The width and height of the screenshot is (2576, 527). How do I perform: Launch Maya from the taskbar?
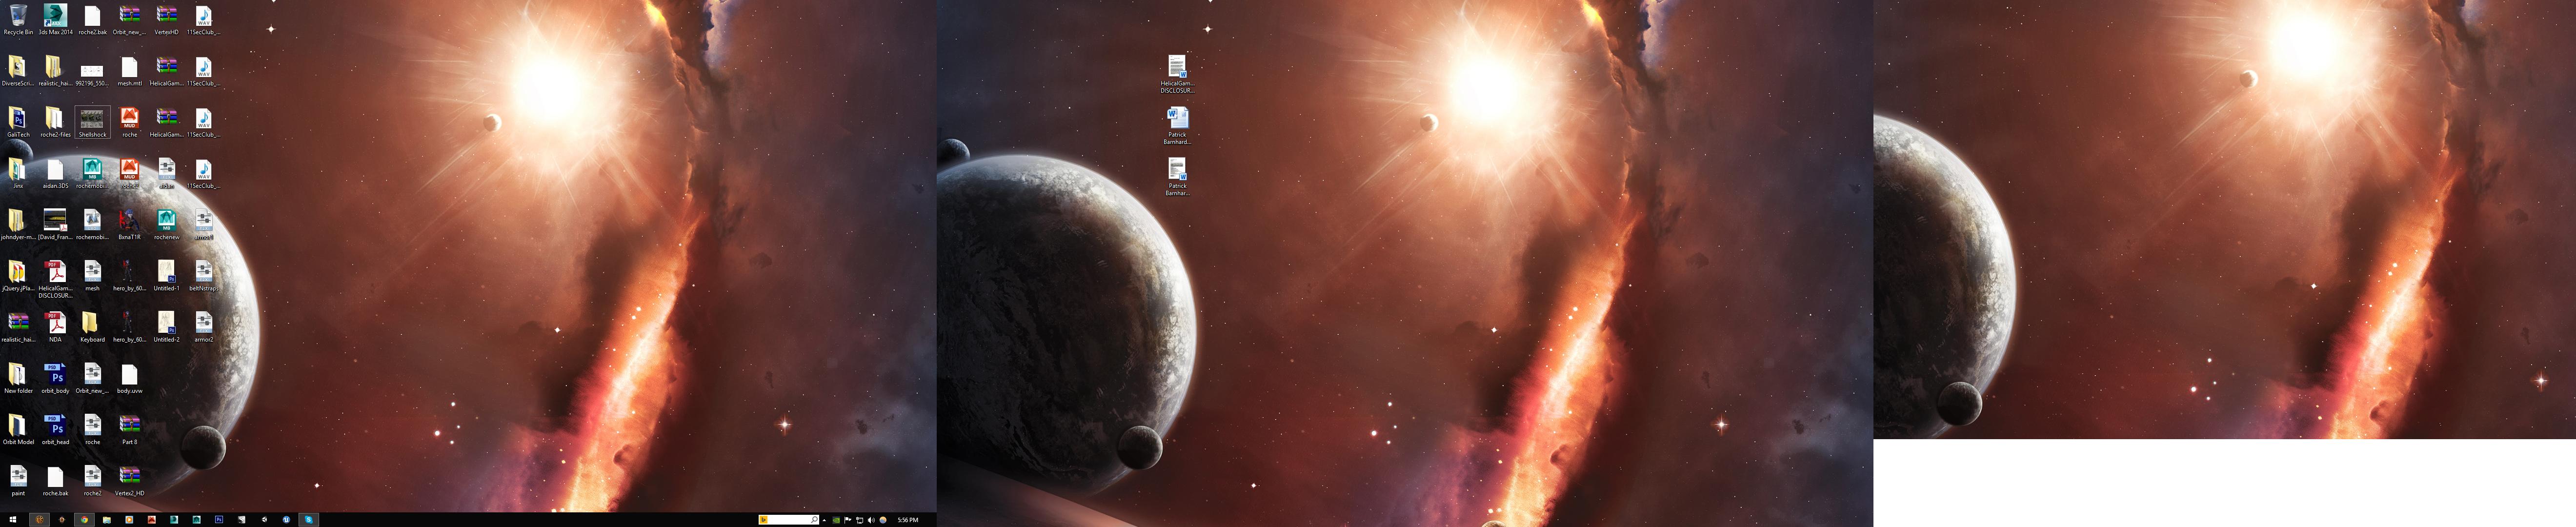pos(197,520)
